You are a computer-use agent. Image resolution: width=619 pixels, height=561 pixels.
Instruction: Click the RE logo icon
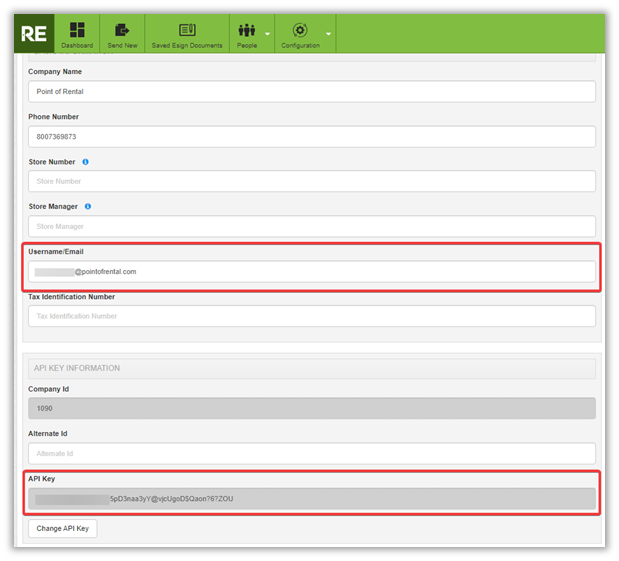[33, 32]
